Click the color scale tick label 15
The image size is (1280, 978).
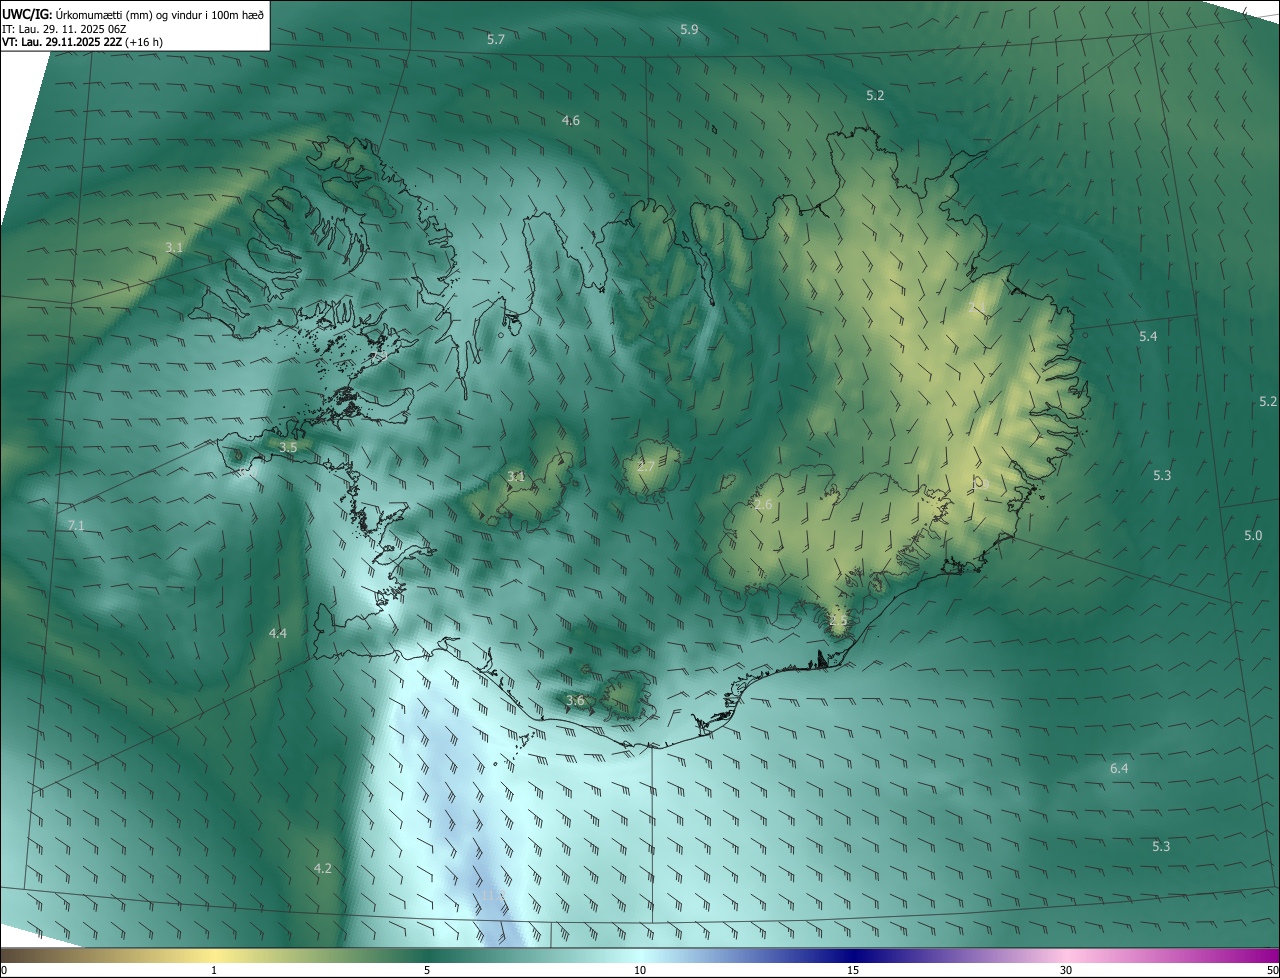click(x=853, y=970)
